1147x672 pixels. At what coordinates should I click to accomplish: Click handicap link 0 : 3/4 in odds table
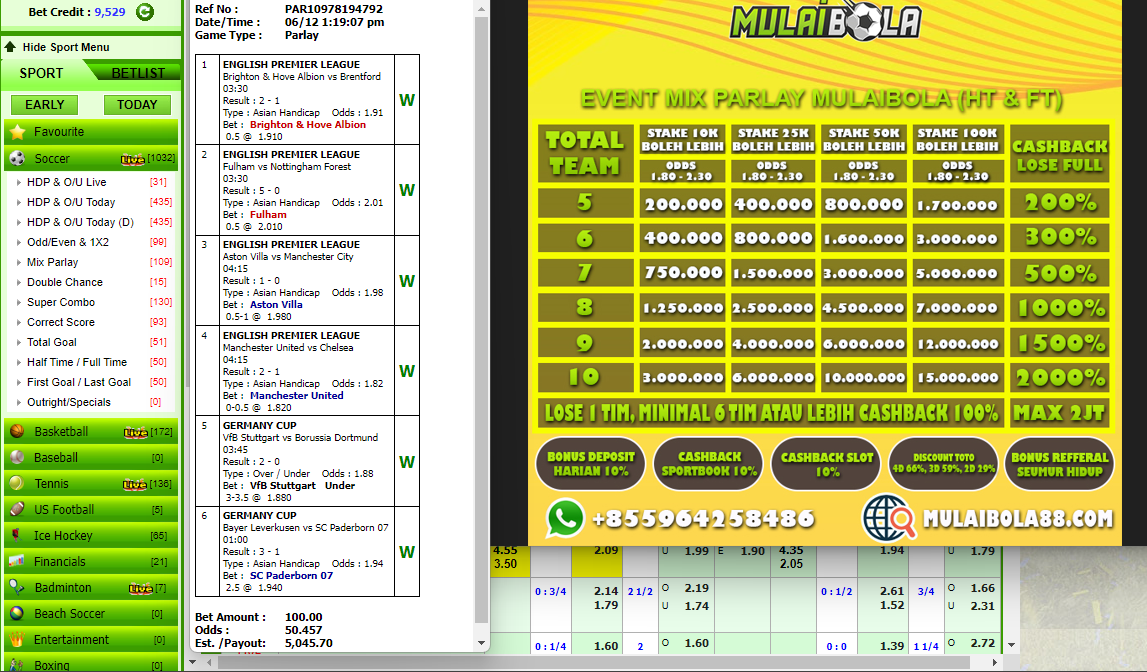550,592
